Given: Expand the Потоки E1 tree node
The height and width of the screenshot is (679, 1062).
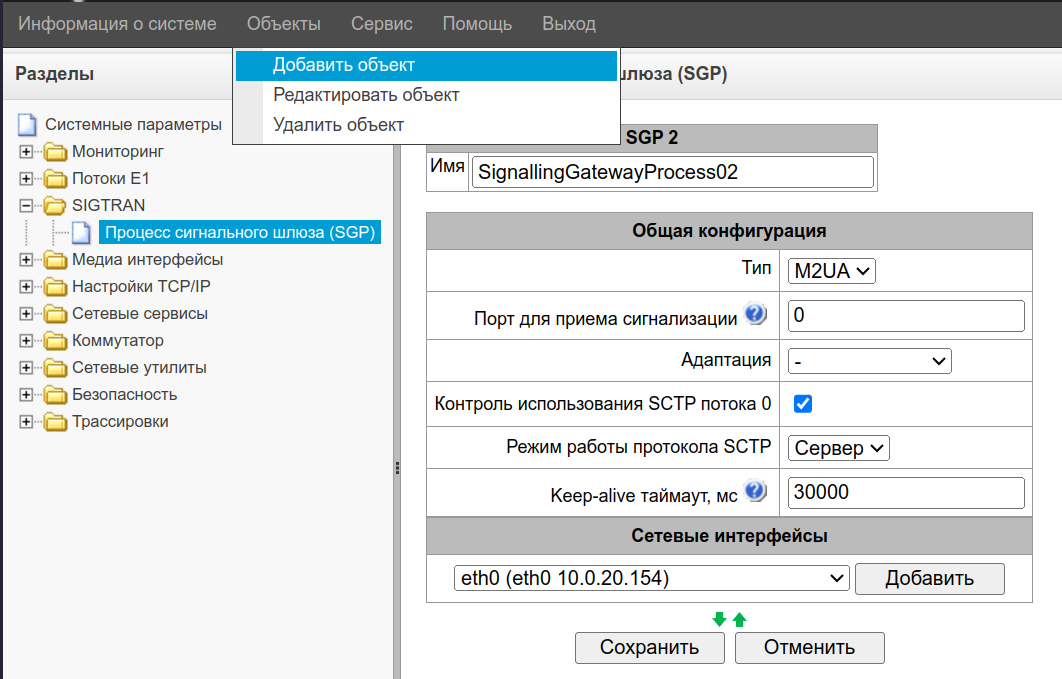Looking at the screenshot, I should coord(26,179).
